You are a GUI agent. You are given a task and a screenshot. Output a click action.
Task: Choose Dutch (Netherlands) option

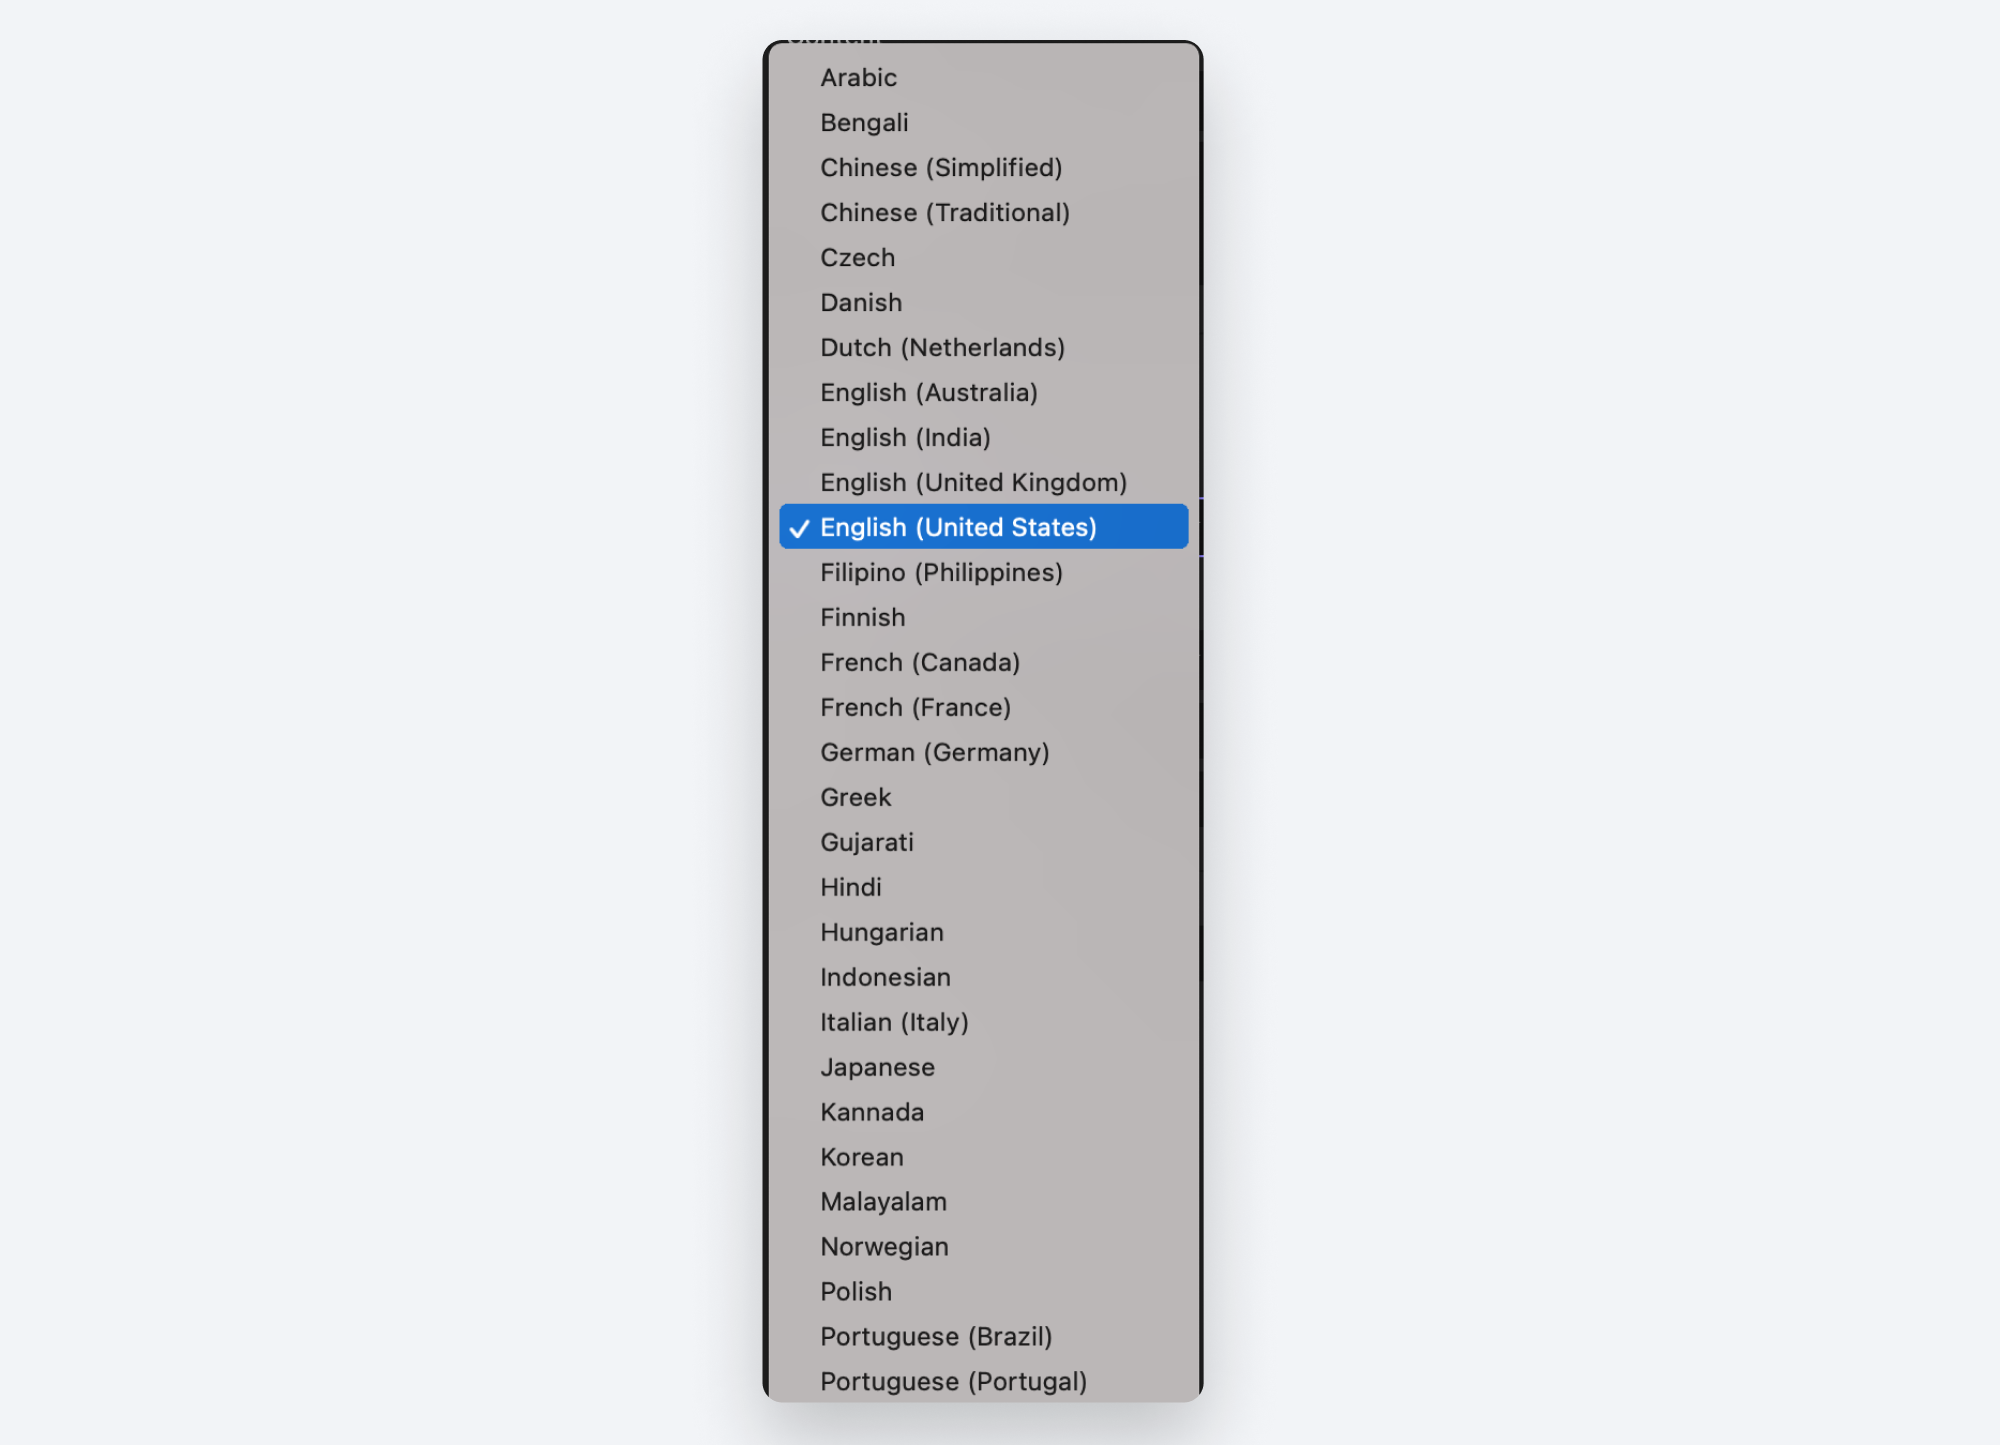coord(943,346)
